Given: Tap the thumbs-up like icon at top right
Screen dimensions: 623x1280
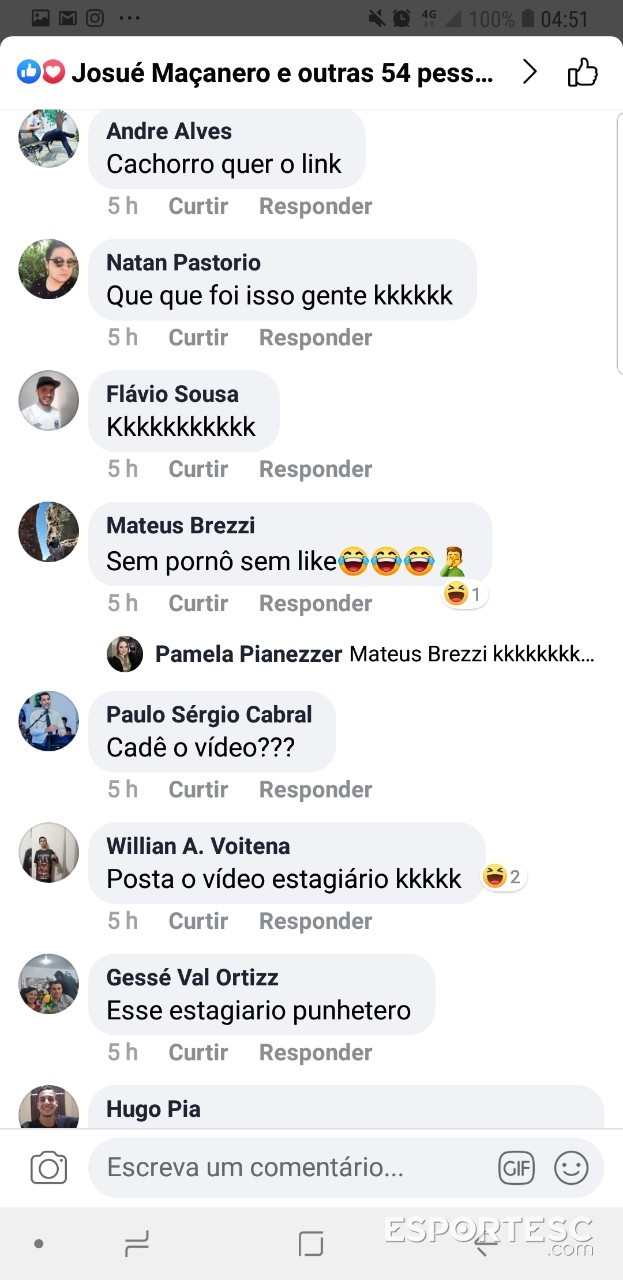Looking at the screenshot, I should (x=582, y=72).
